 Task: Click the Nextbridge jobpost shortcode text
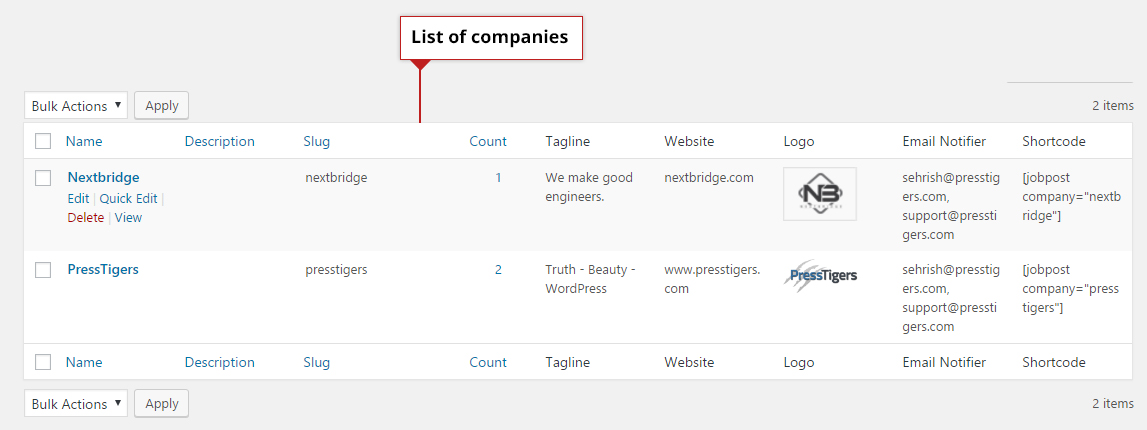[1071, 196]
